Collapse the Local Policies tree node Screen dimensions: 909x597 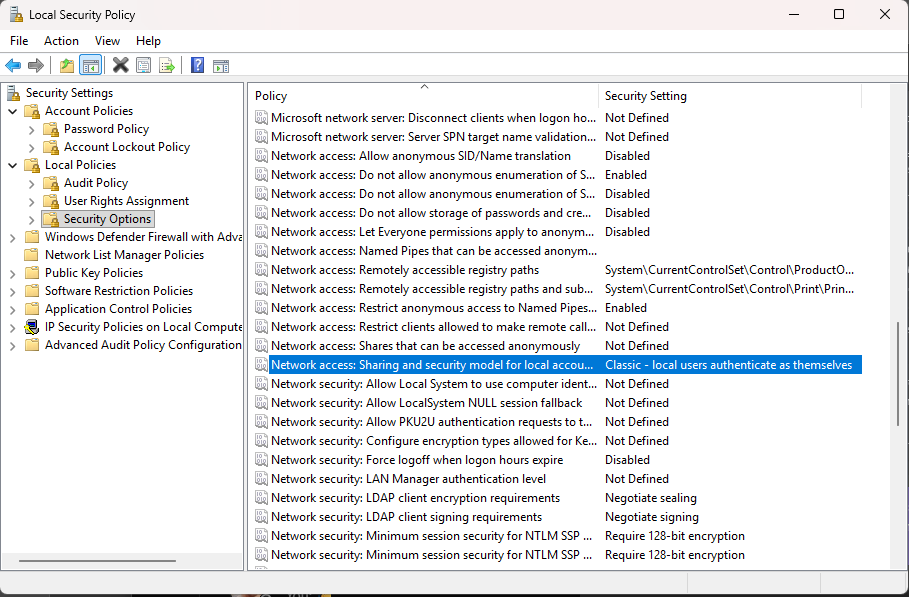[13, 165]
